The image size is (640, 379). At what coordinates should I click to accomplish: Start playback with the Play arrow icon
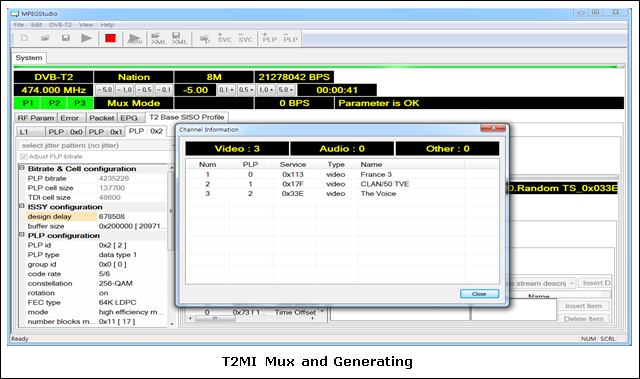[x=86, y=38]
